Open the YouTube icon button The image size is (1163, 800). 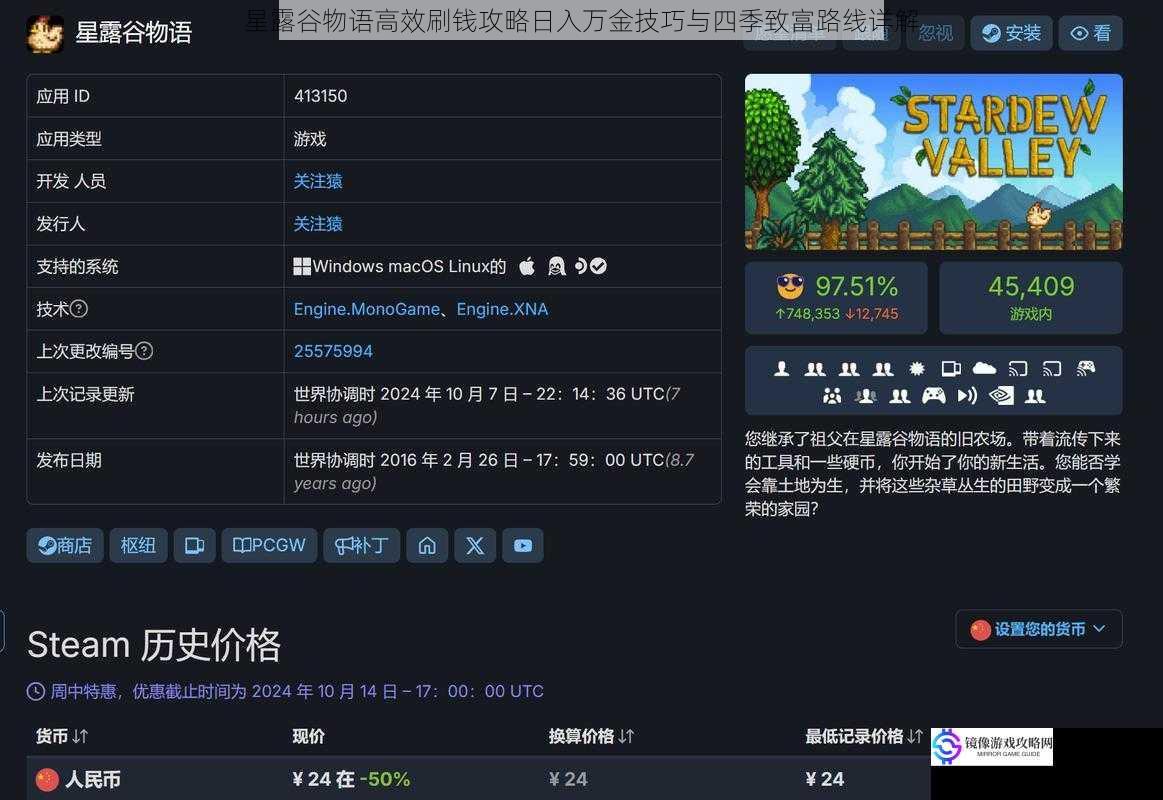pyautogui.click(x=523, y=546)
